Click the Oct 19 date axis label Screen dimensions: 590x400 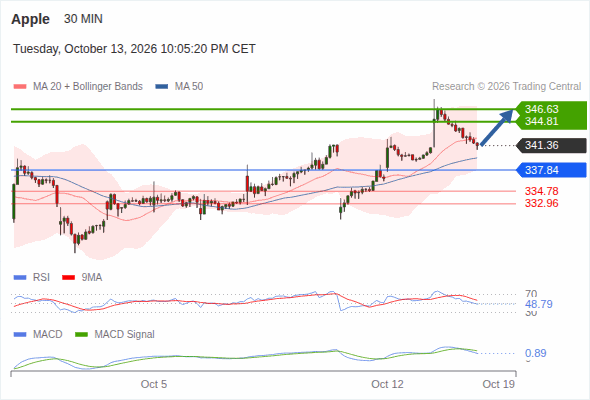(x=499, y=384)
